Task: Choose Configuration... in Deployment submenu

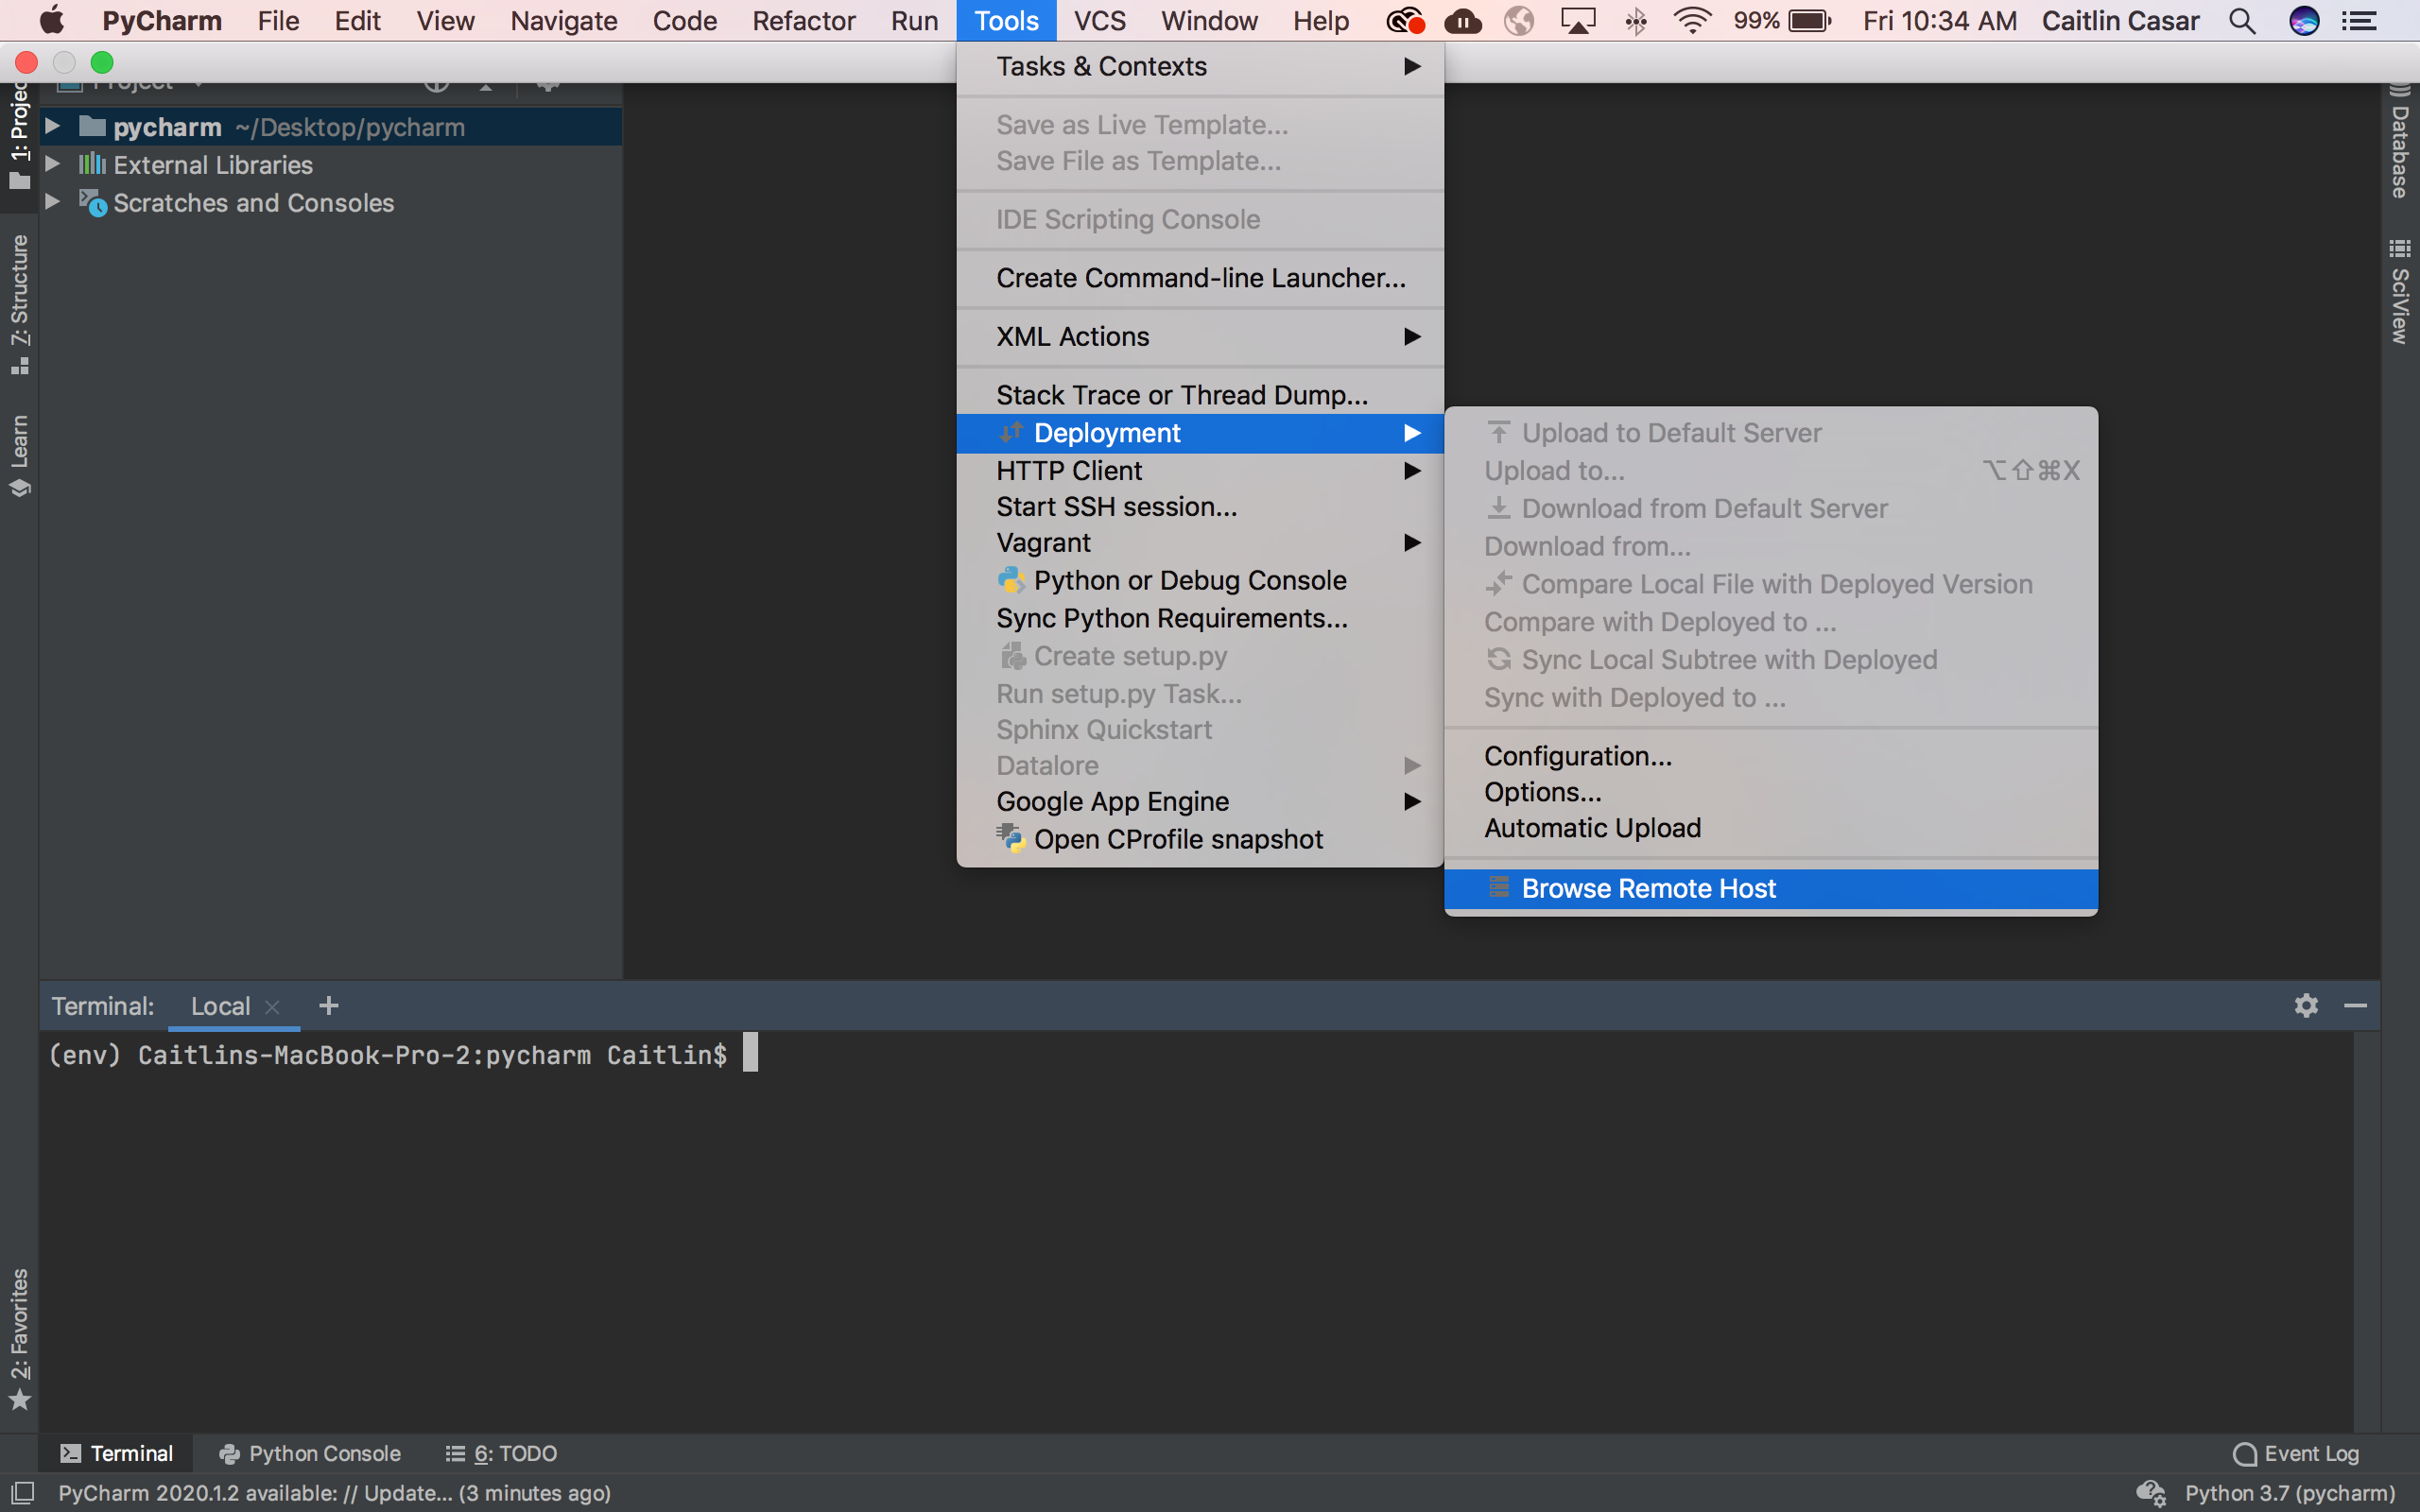Action: click(x=1771, y=755)
